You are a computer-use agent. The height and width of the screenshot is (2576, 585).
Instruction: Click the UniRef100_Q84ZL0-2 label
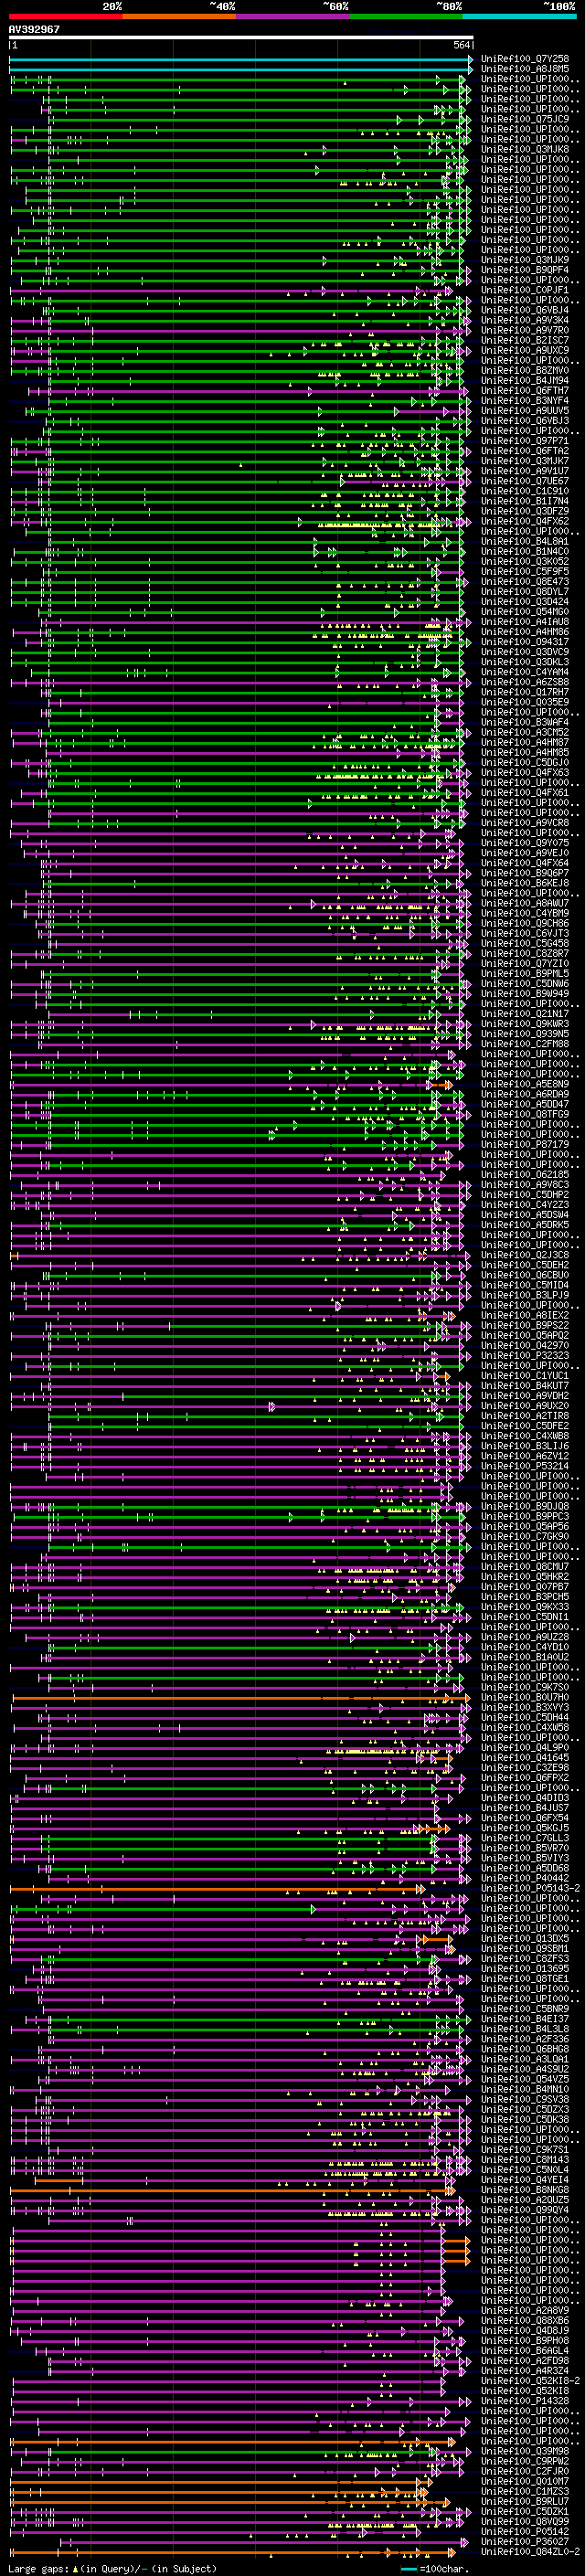tap(530, 2551)
